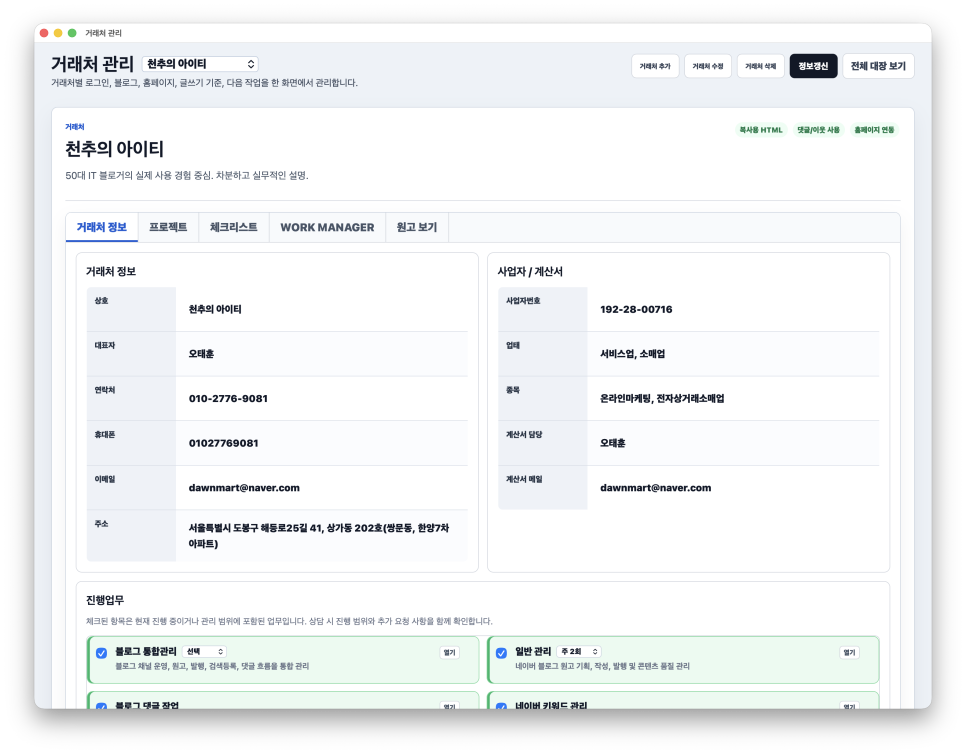Screen dimensions: 966x754
Task: Click the 거래처 추가 button
Action: [655, 66]
